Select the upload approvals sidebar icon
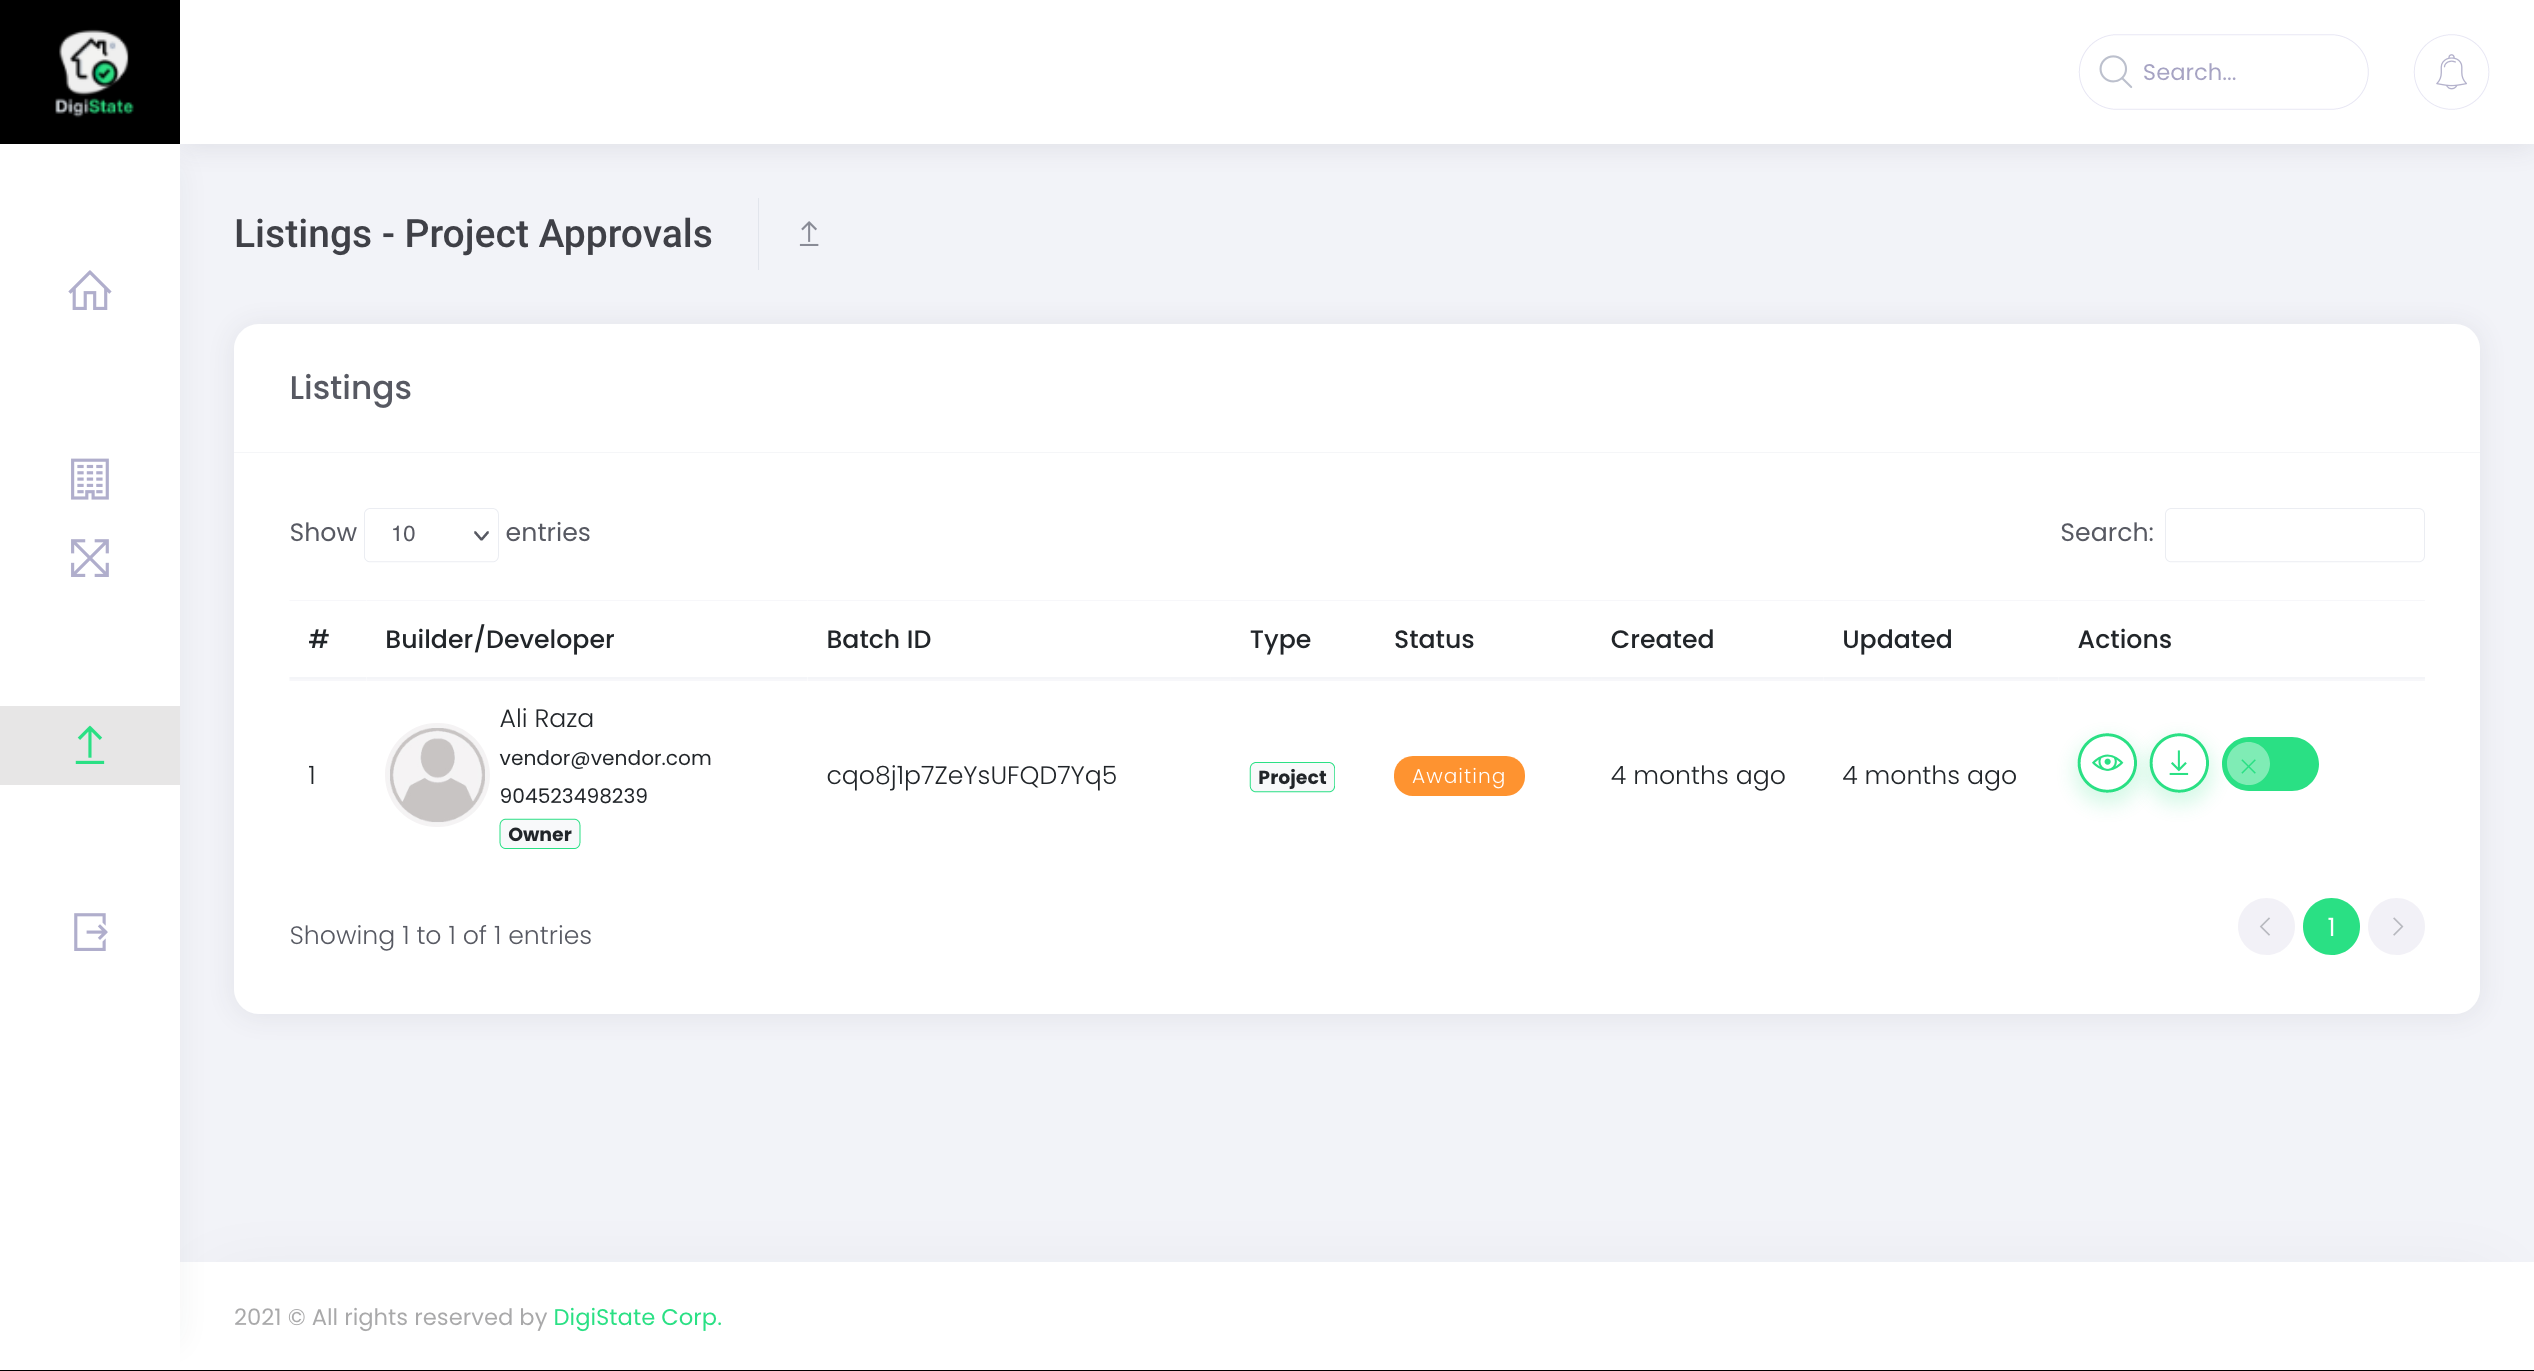Viewport: 2534px width, 1371px height. pyautogui.click(x=90, y=745)
